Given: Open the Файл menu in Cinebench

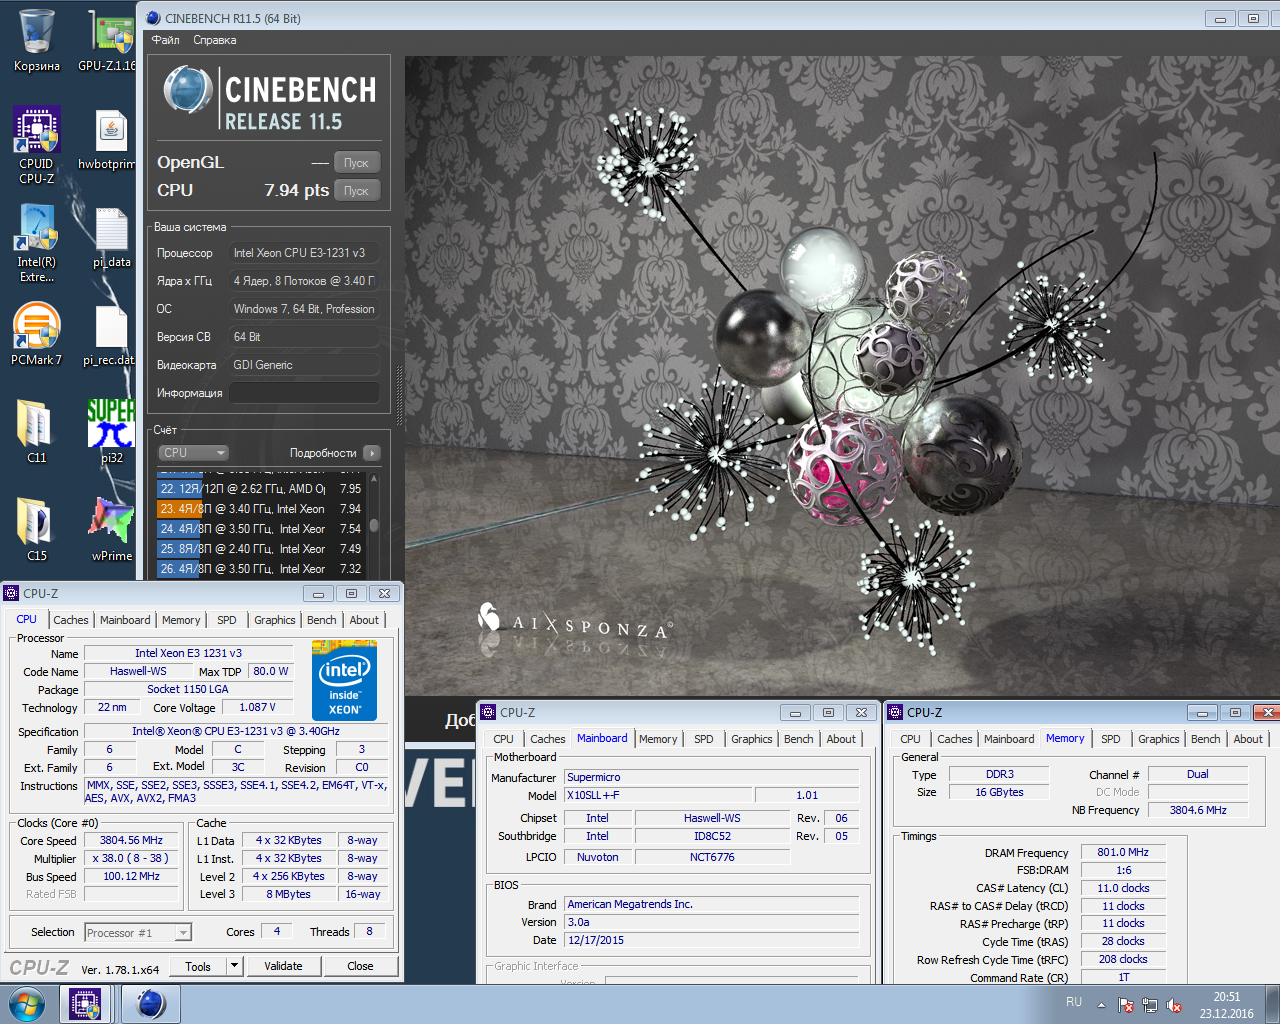Looking at the screenshot, I should 166,40.
